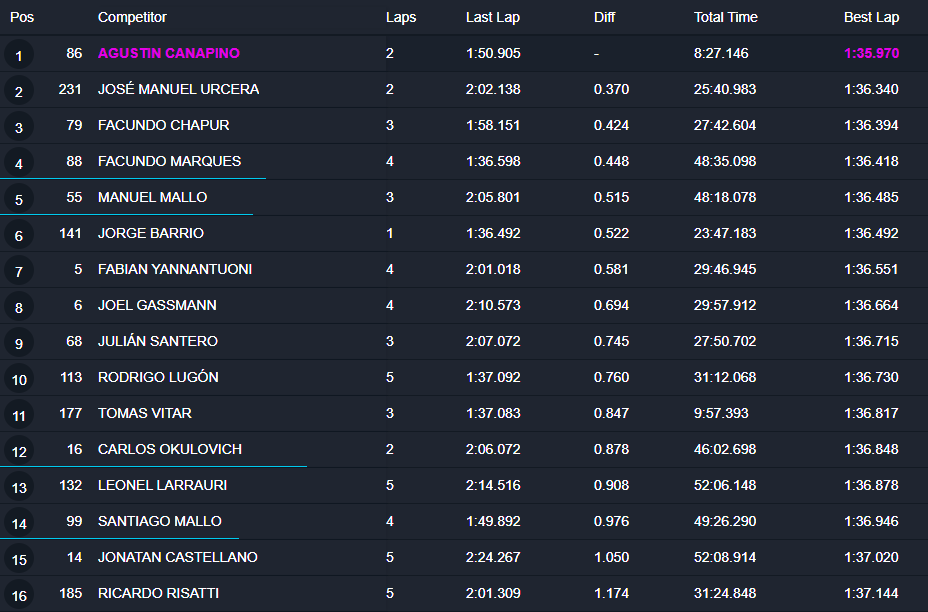Select the position 9 circle badge
This screenshot has width=928, height=612.
tap(19, 343)
